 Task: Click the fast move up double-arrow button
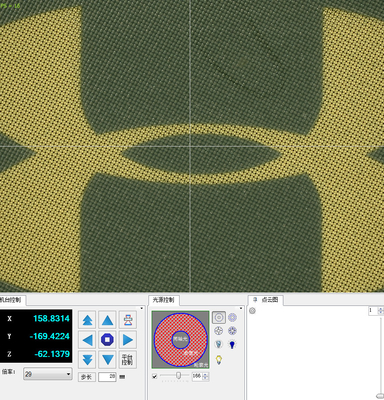[x=87, y=320]
